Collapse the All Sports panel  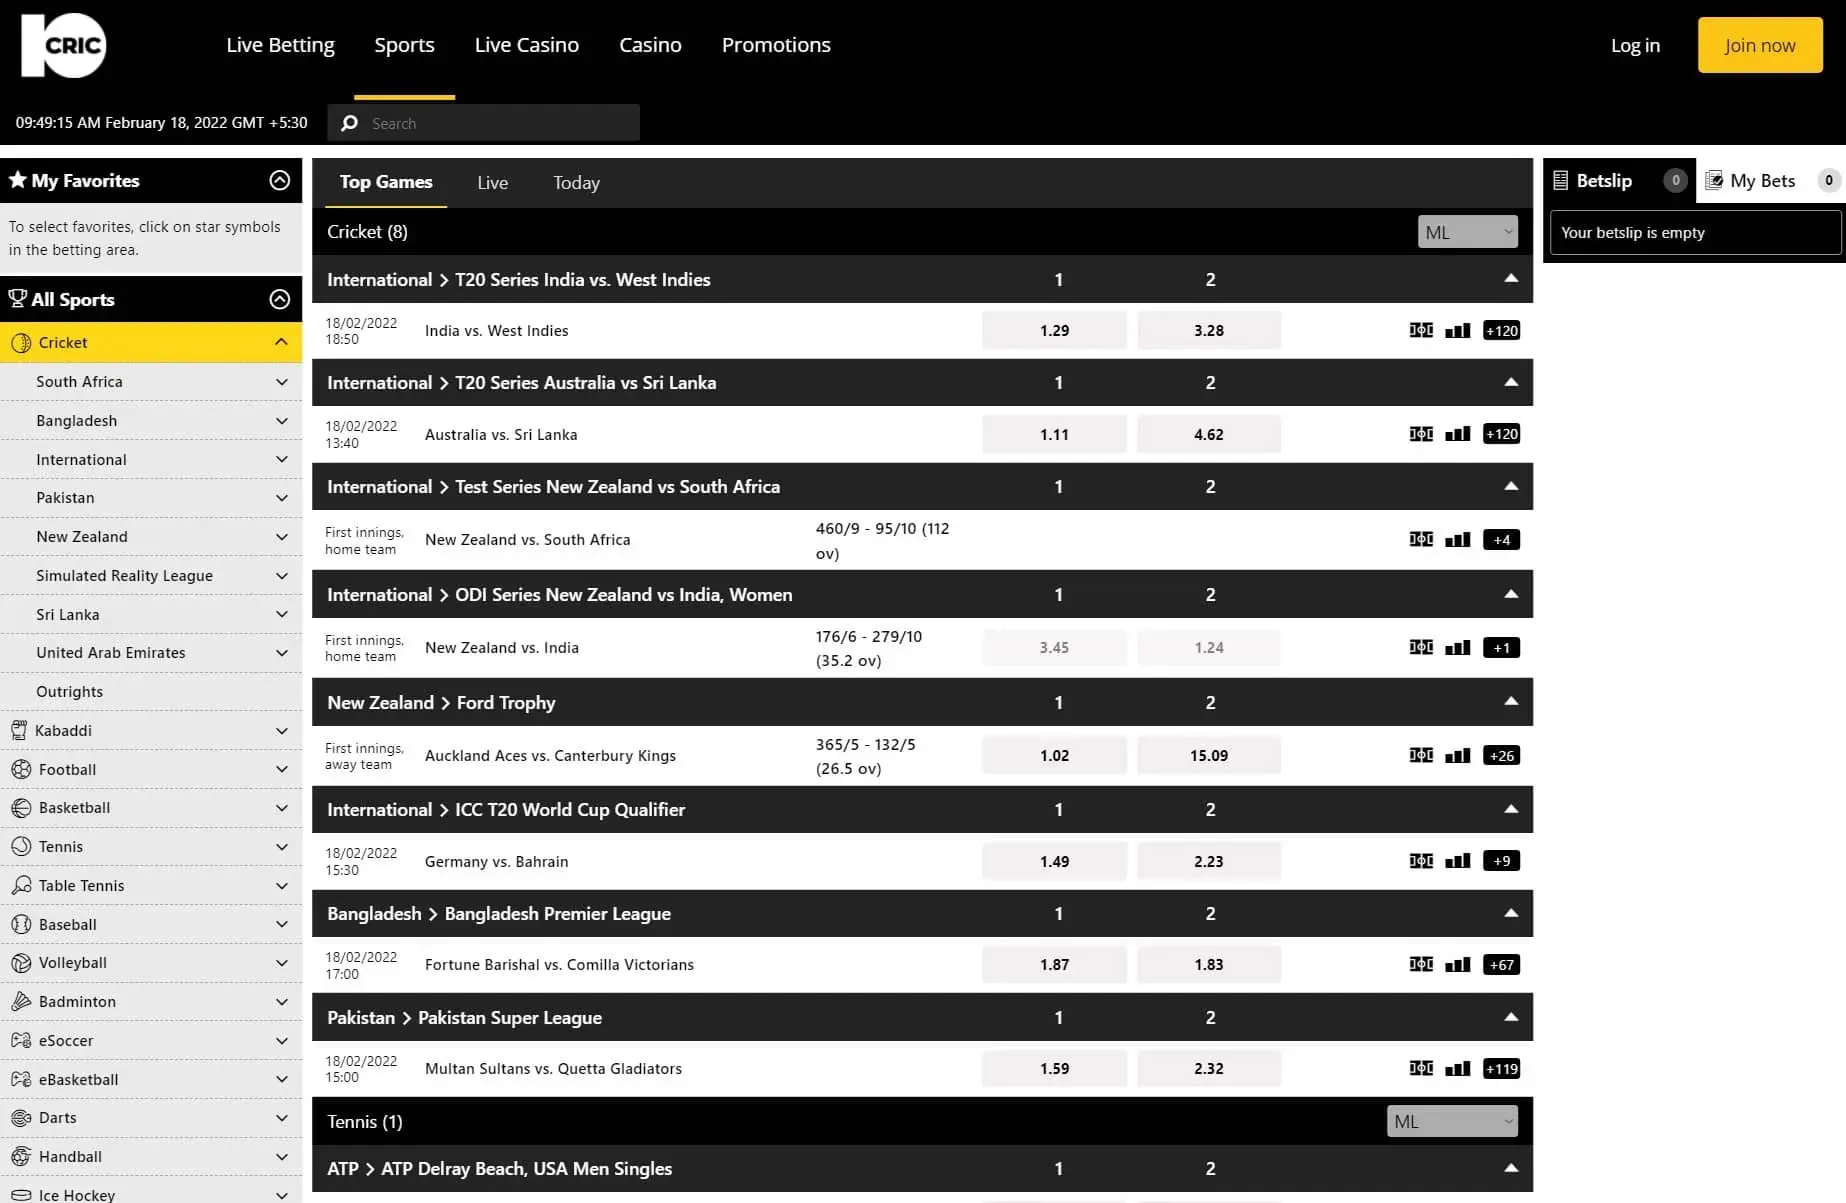pyautogui.click(x=279, y=299)
